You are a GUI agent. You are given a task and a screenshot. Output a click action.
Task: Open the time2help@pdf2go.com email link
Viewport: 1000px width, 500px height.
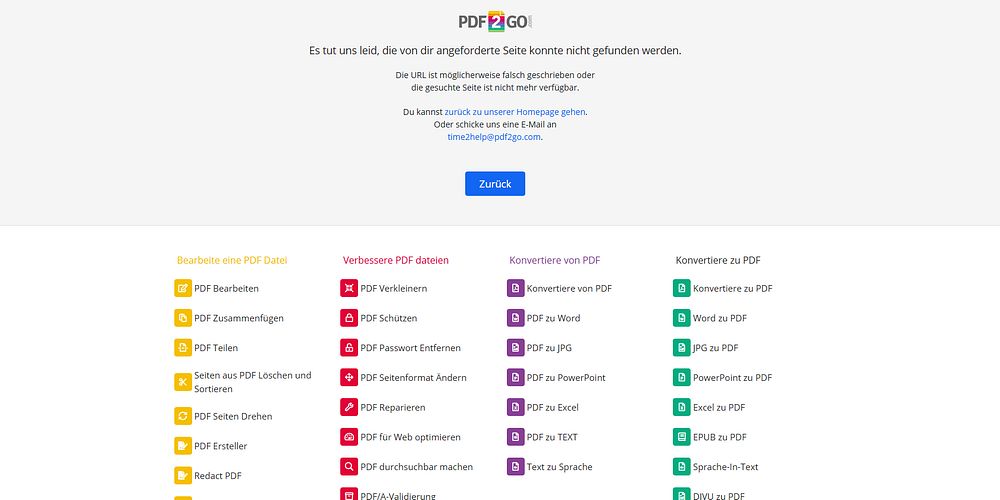click(x=494, y=136)
